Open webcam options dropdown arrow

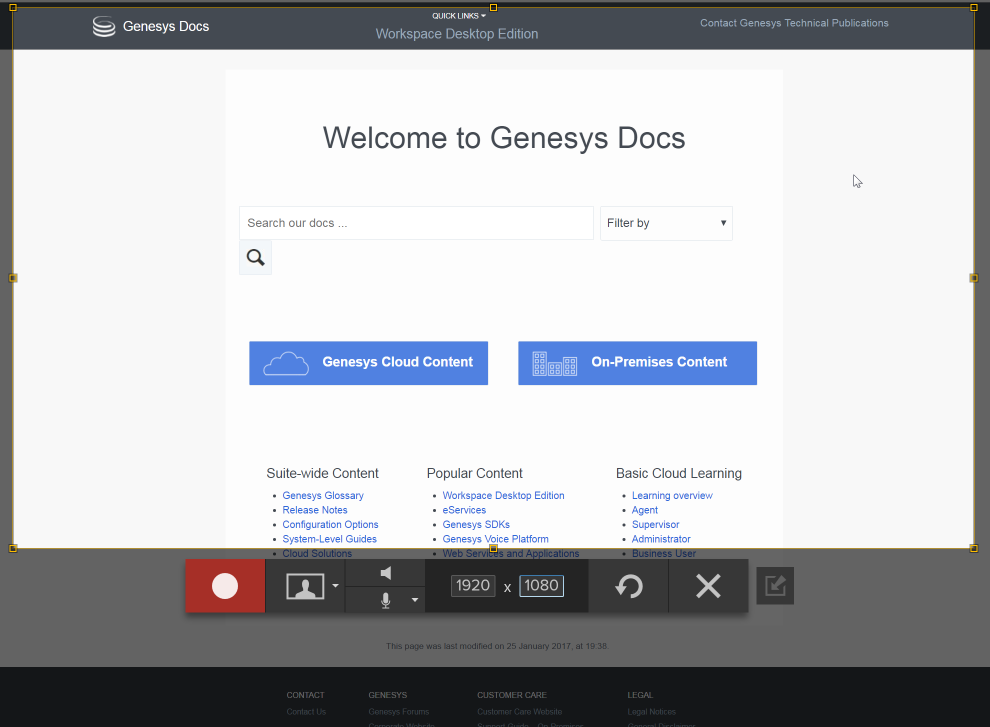coord(336,586)
